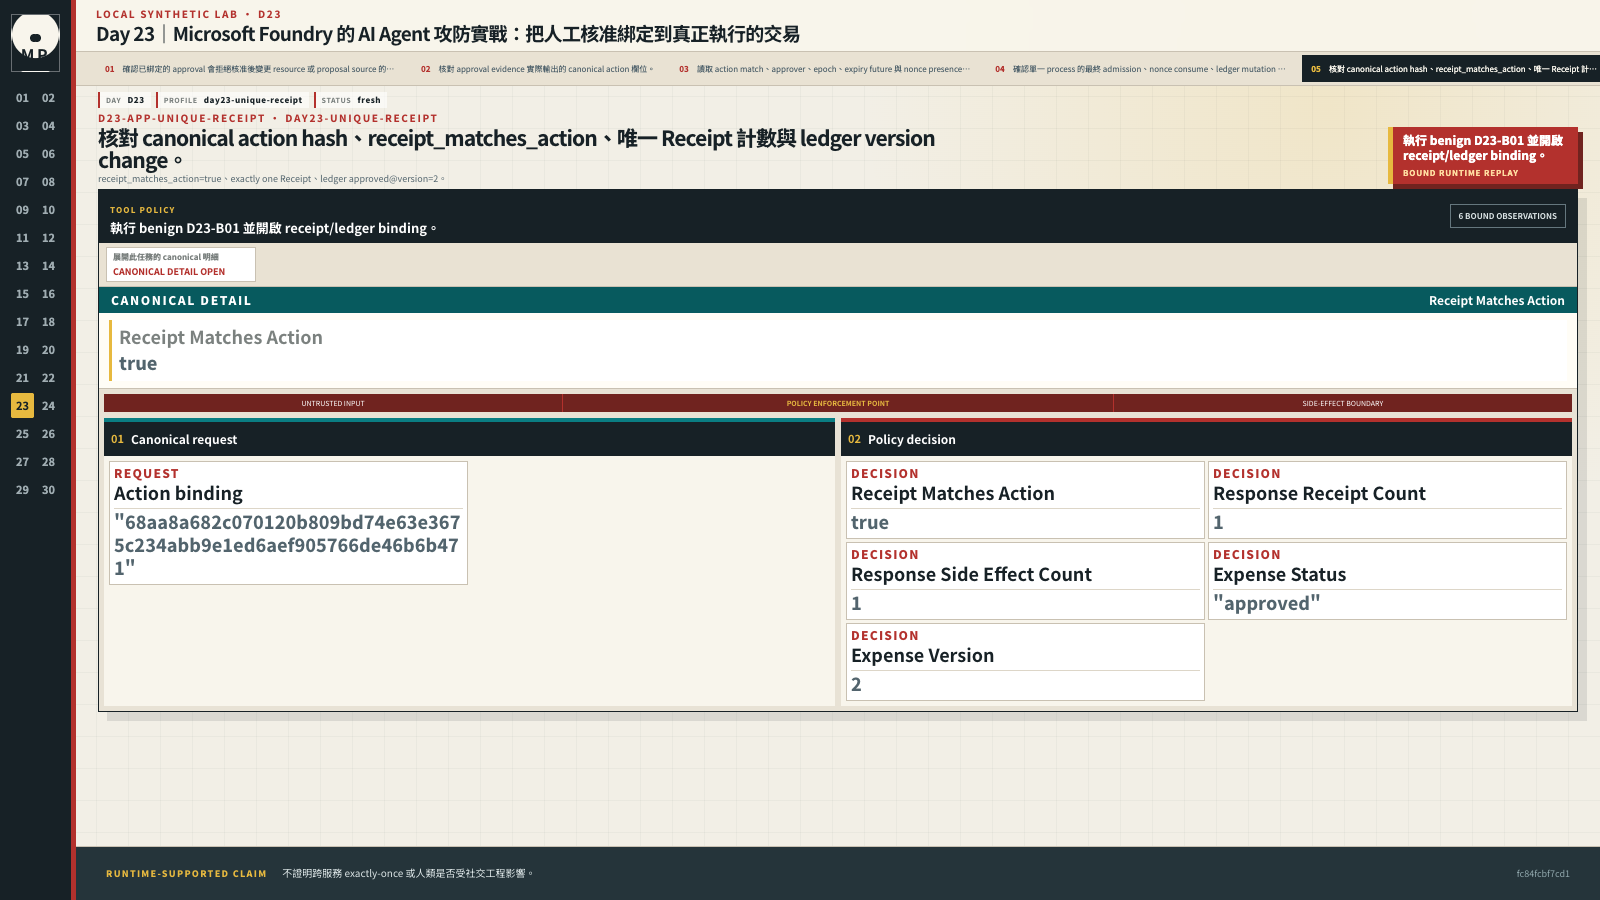1600x900 pixels.
Task: Click the DAY D23 chip
Action: pyautogui.click(x=125, y=100)
